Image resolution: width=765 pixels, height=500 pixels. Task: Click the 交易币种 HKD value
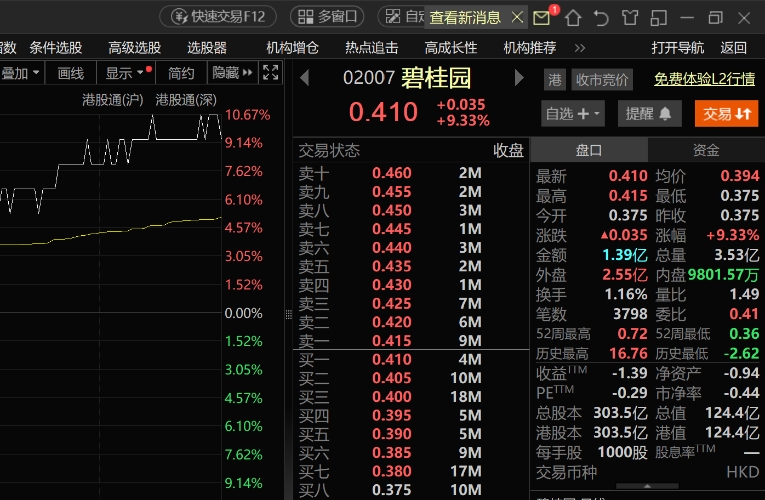[x=743, y=472]
